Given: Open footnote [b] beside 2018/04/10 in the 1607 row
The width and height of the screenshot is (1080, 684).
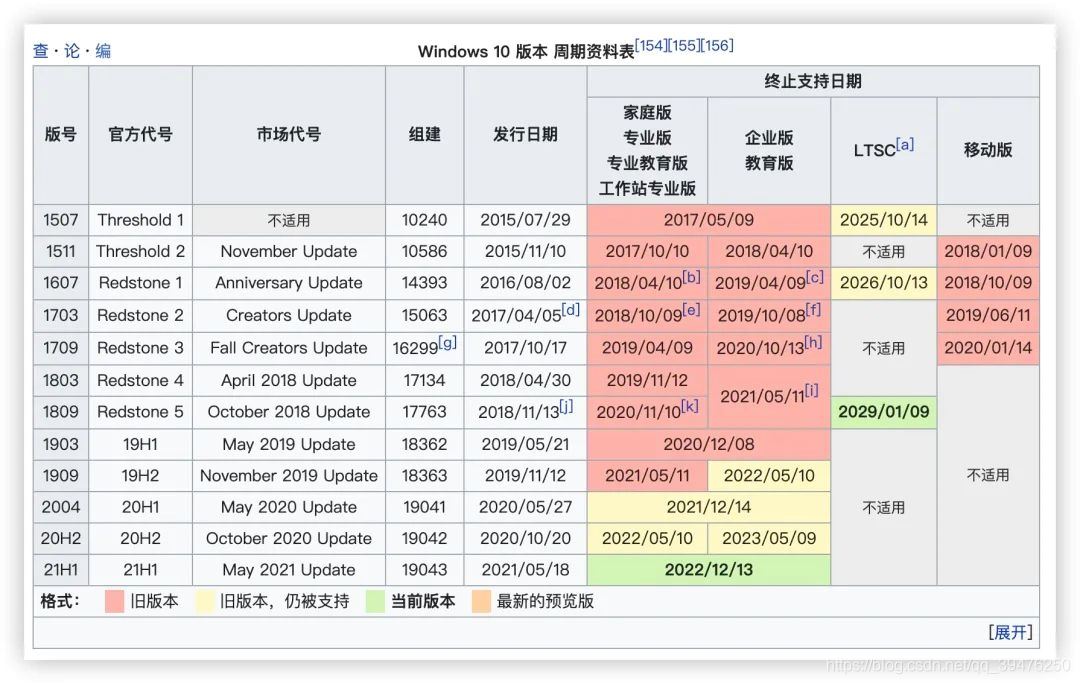Looking at the screenshot, I should point(691,277).
